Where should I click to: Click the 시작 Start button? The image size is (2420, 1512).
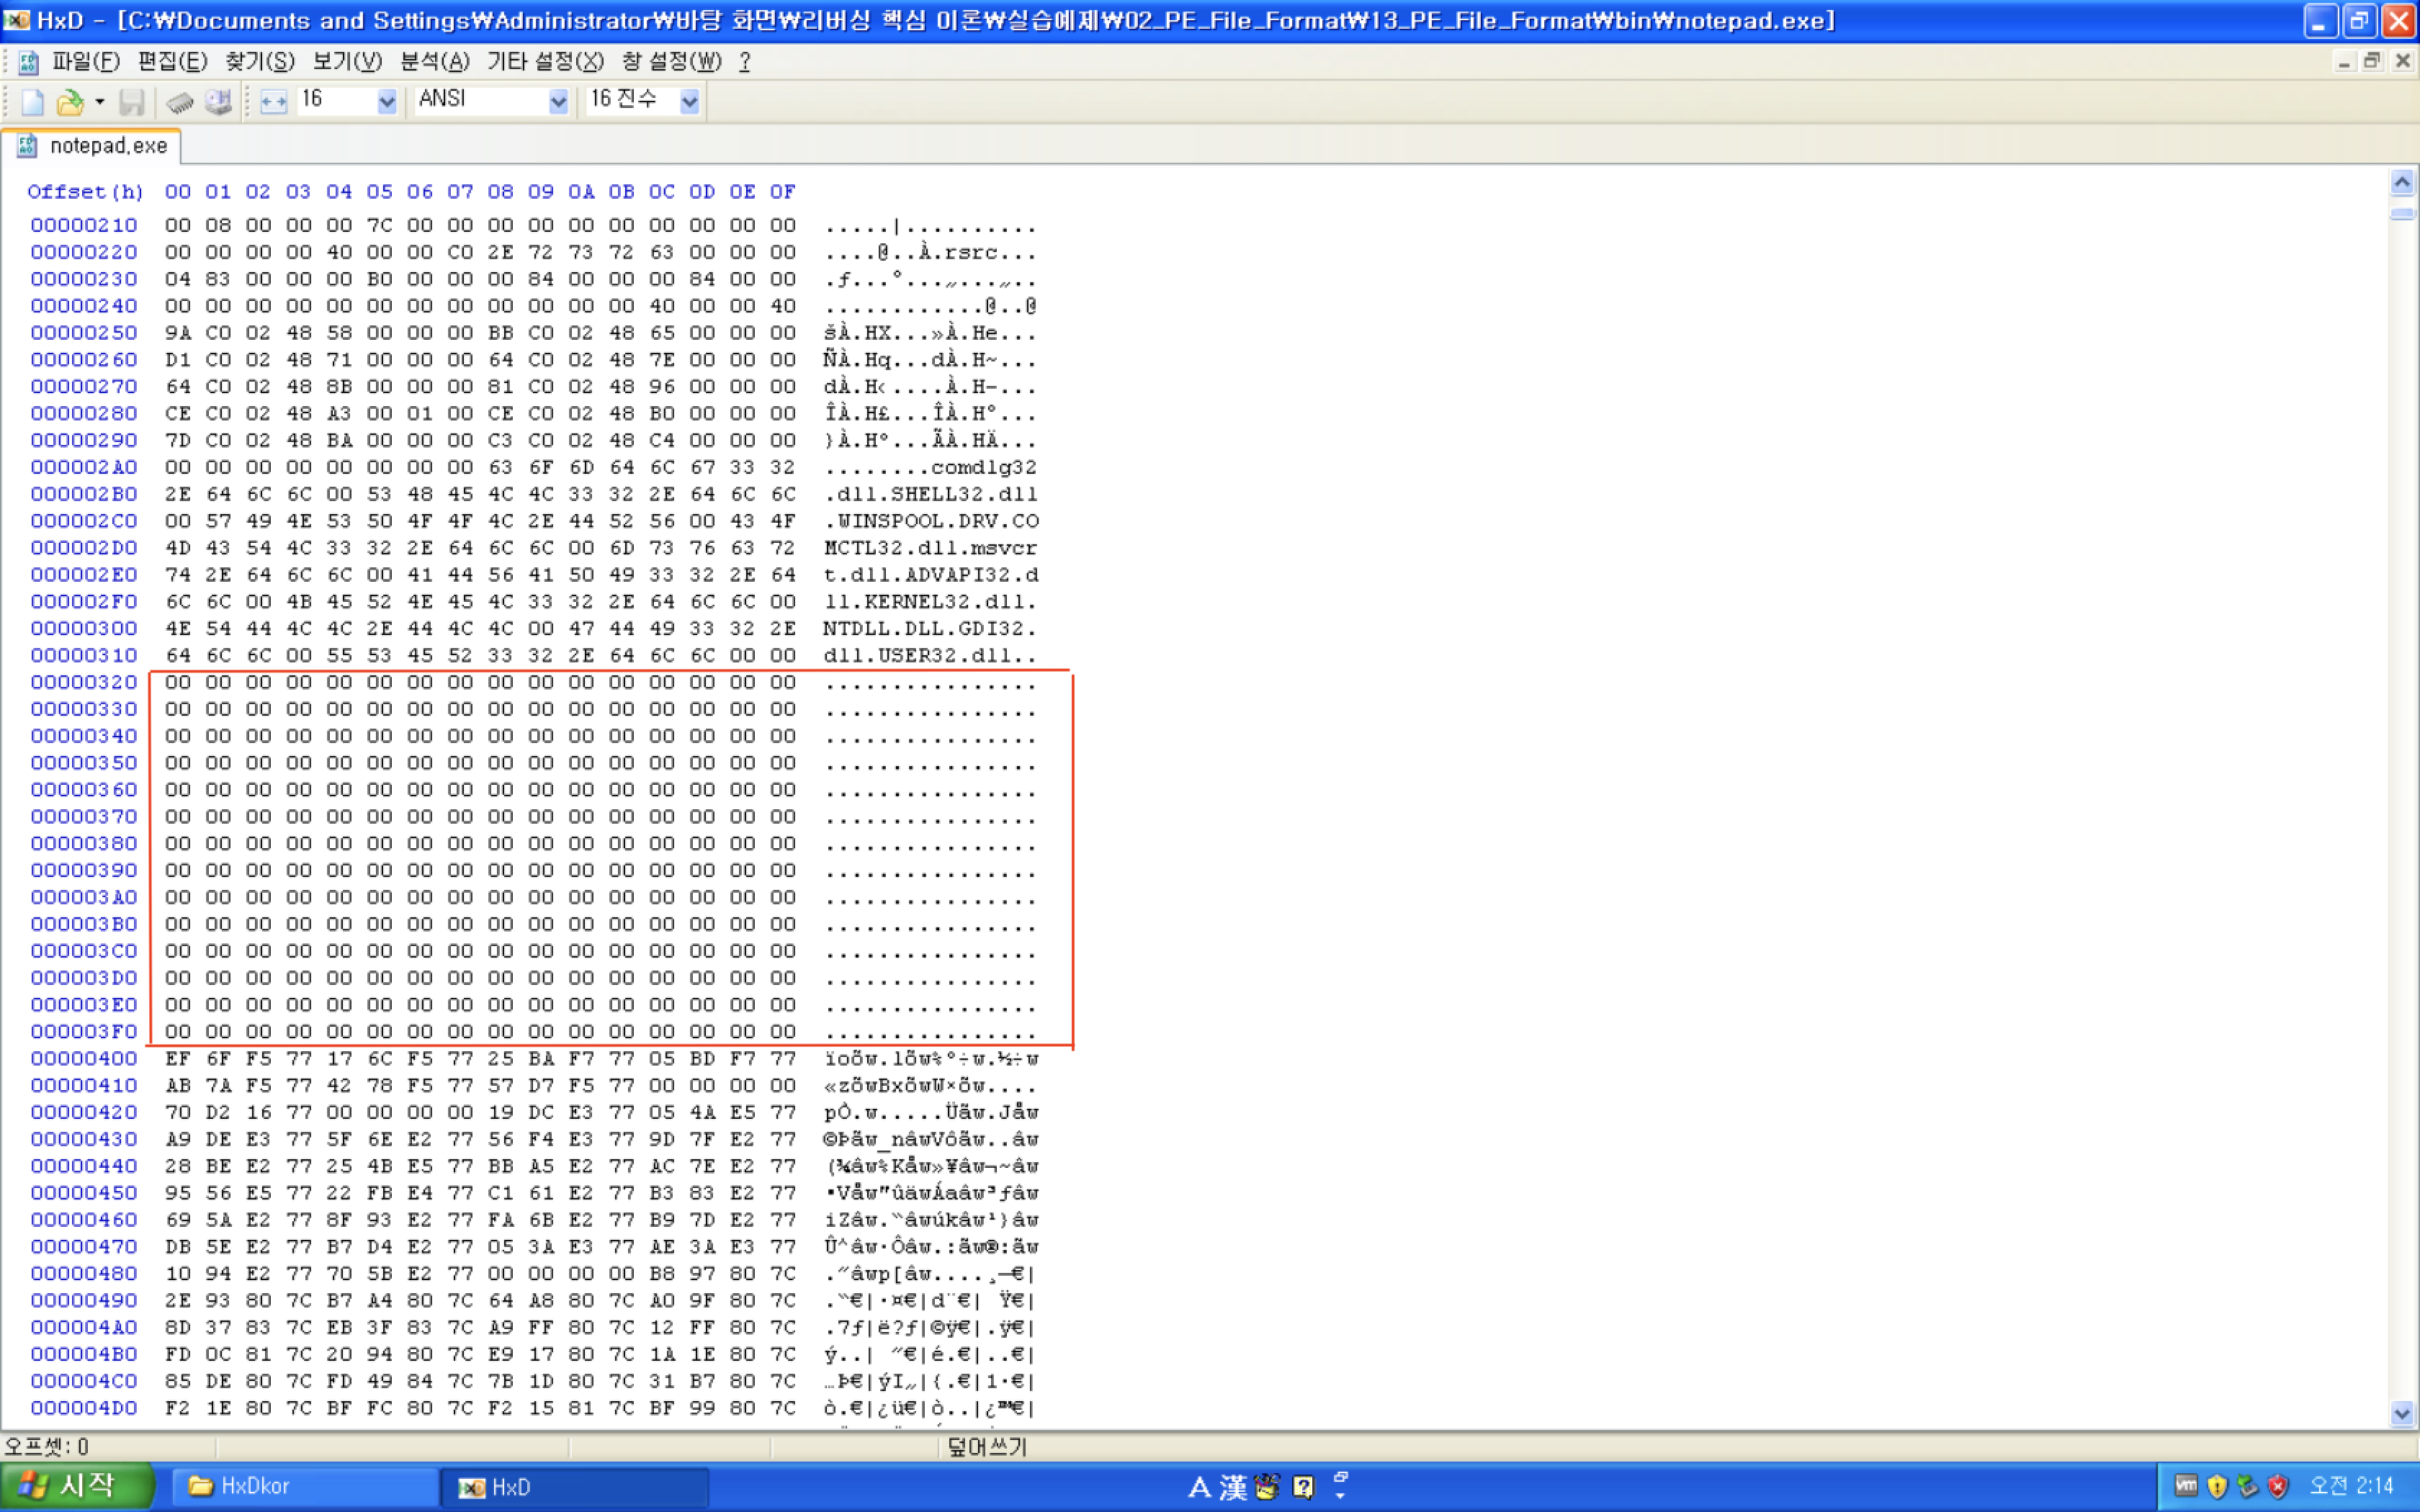point(75,1486)
